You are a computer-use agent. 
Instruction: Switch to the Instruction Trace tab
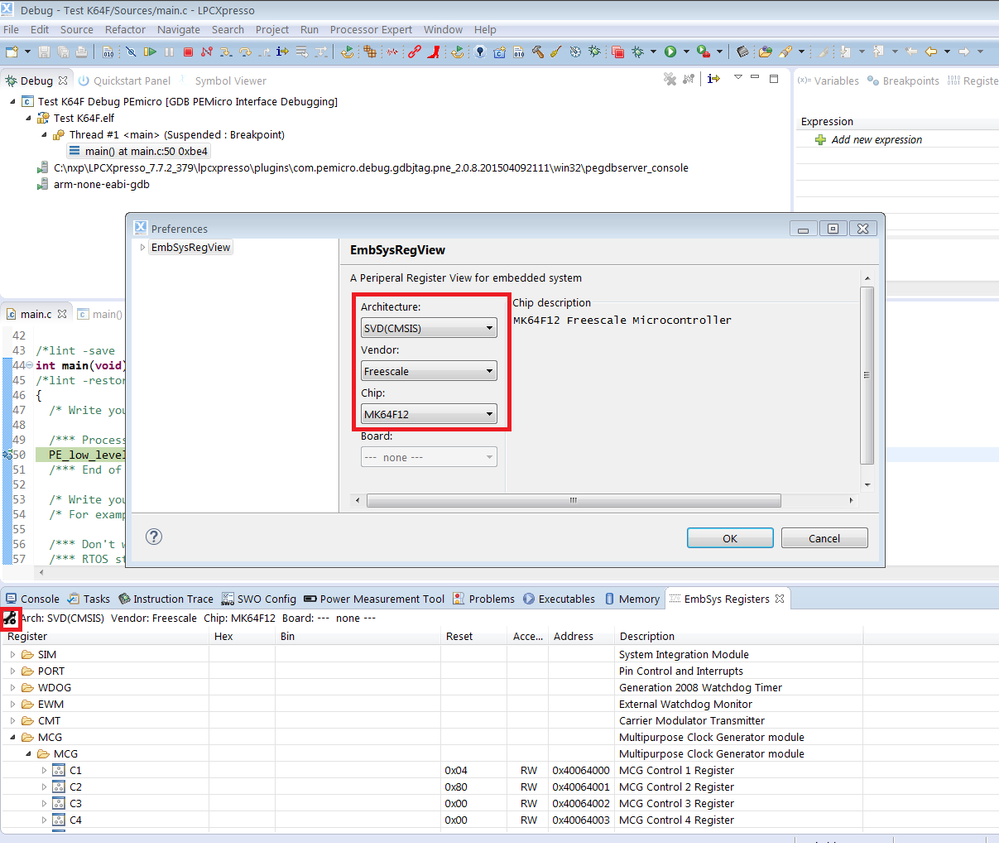(166, 599)
